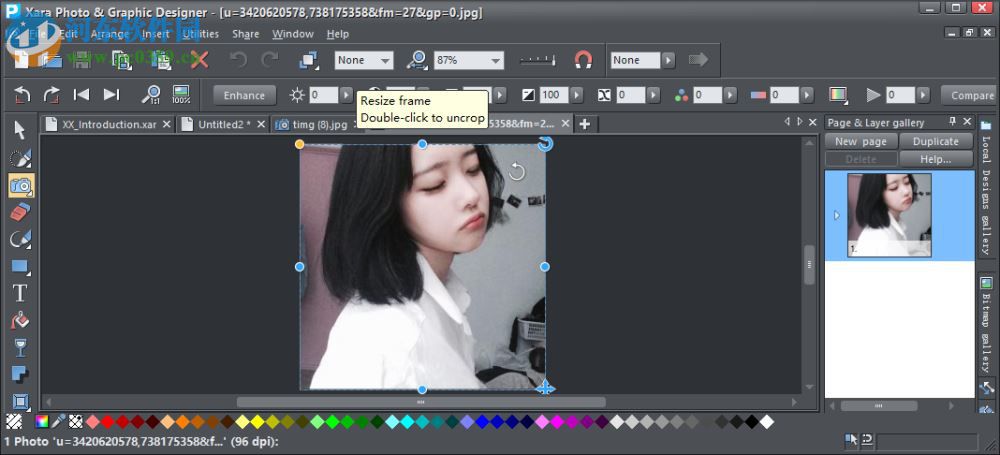Click the brightness value field
The image size is (1000, 455).
tap(323, 95)
